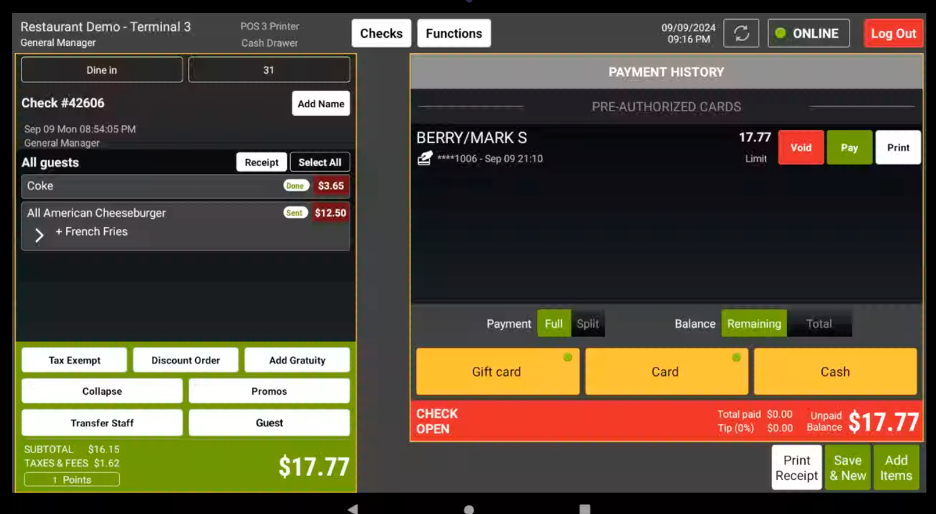Add a name to check #42606
The image size is (936, 514).
click(x=321, y=104)
